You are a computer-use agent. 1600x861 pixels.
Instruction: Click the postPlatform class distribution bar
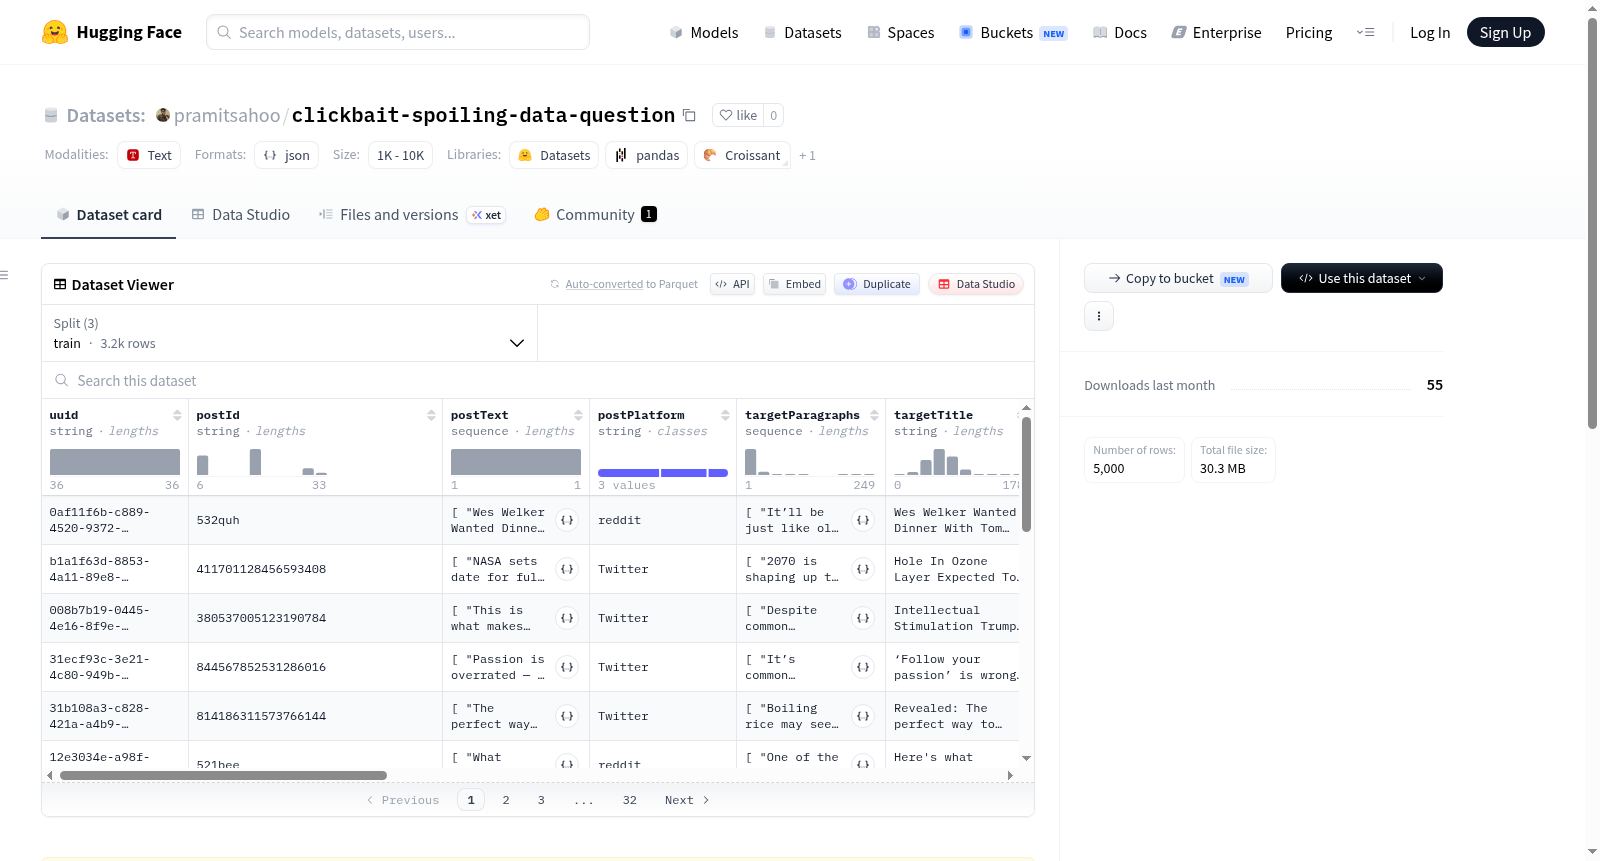pyautogui.click(x=663, y=473)
